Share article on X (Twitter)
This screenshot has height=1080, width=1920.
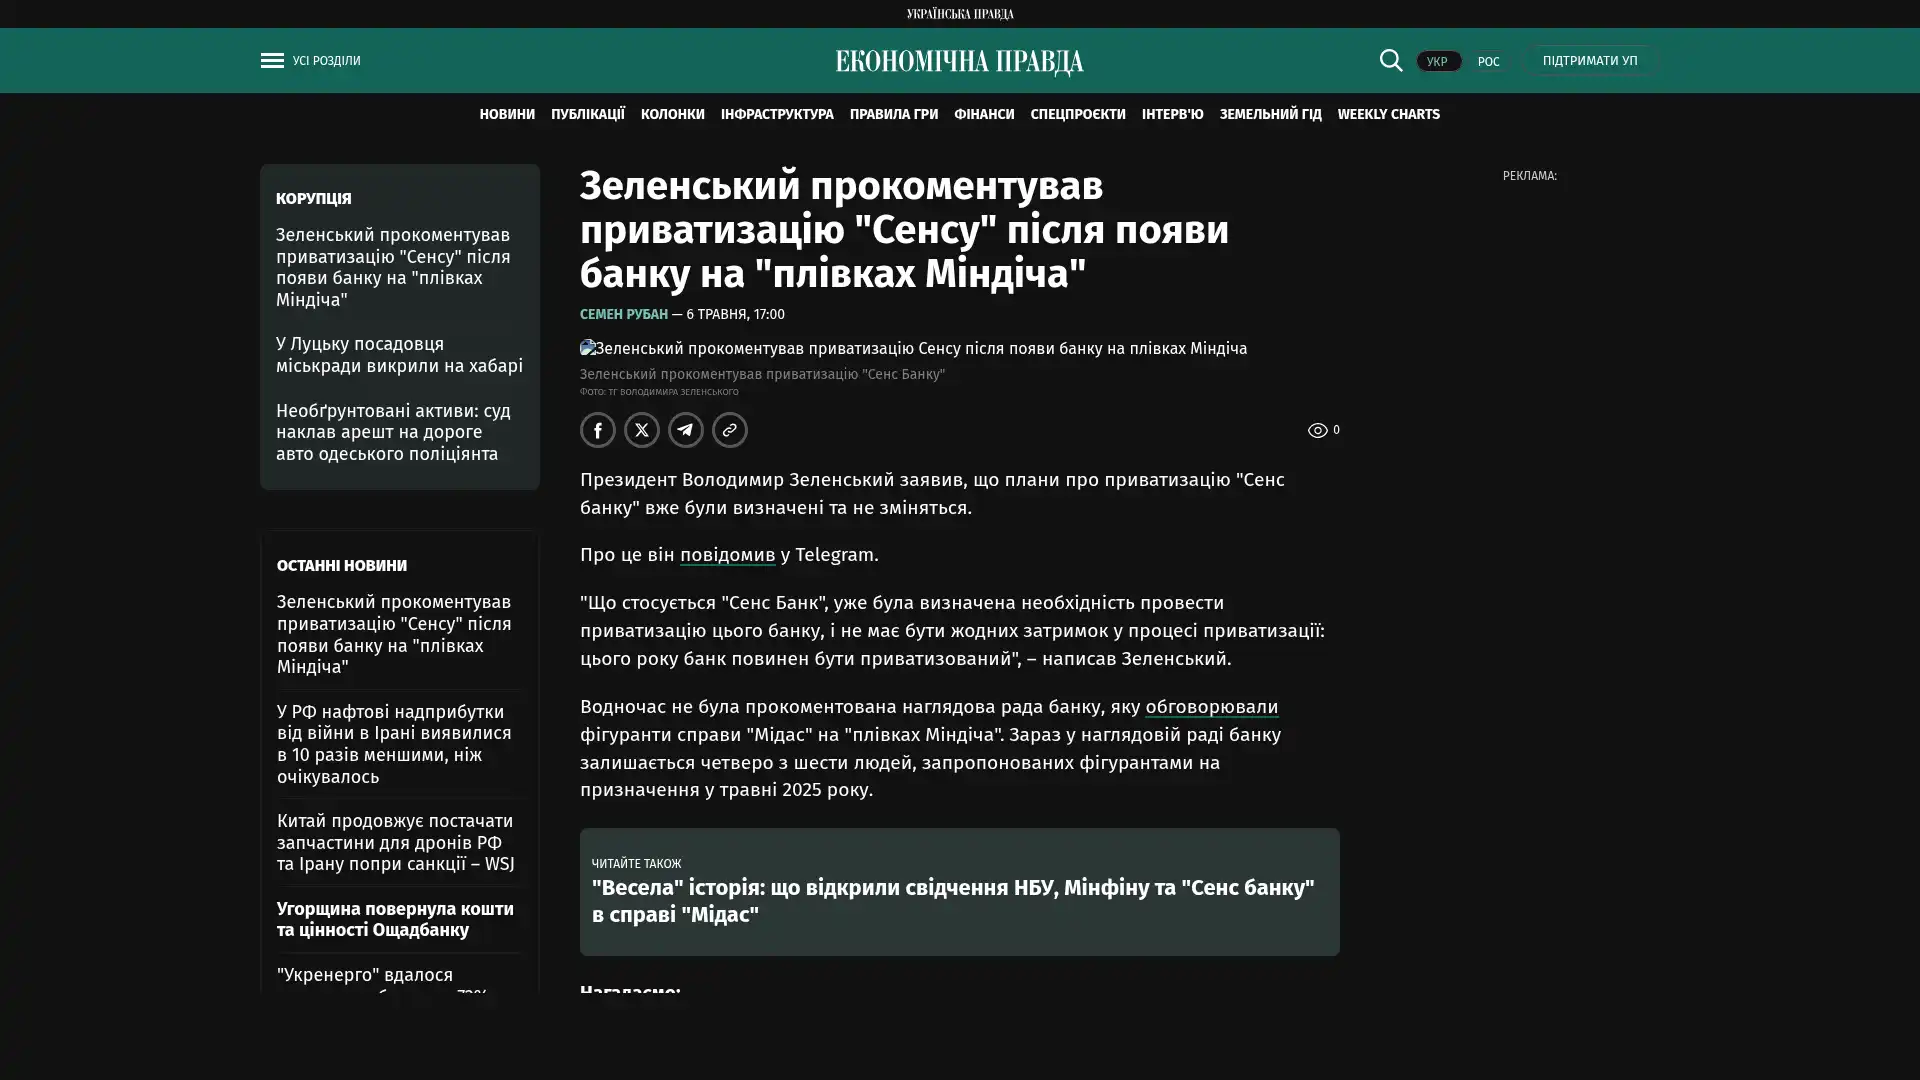pos(642,430)
